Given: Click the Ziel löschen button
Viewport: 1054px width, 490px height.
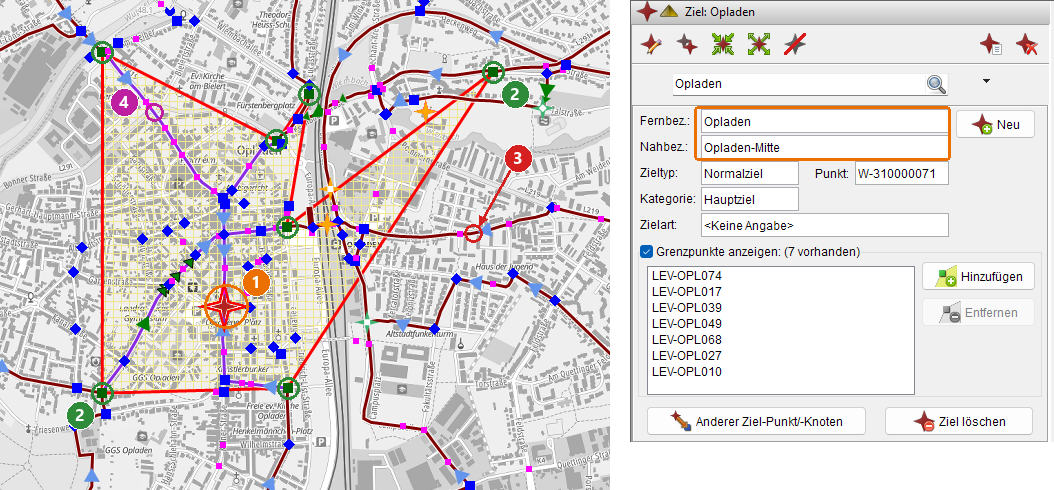Looking at the screenshot, I should [x=959, y=421].
